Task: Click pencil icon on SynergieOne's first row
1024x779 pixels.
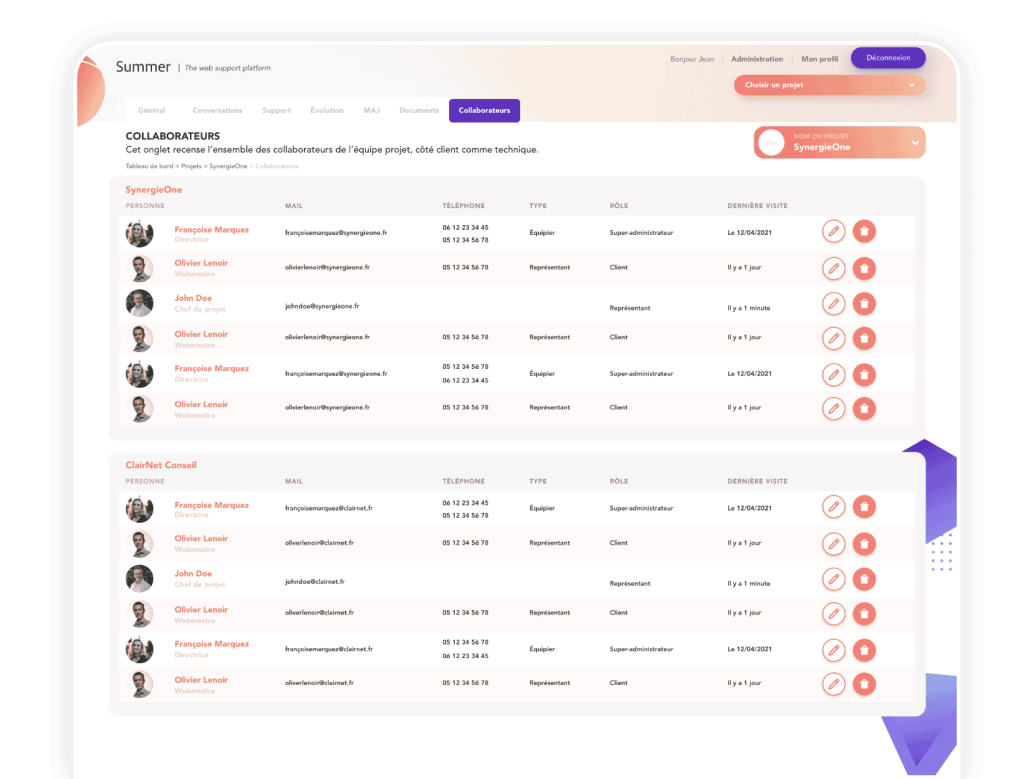Action: coord(833,232)
